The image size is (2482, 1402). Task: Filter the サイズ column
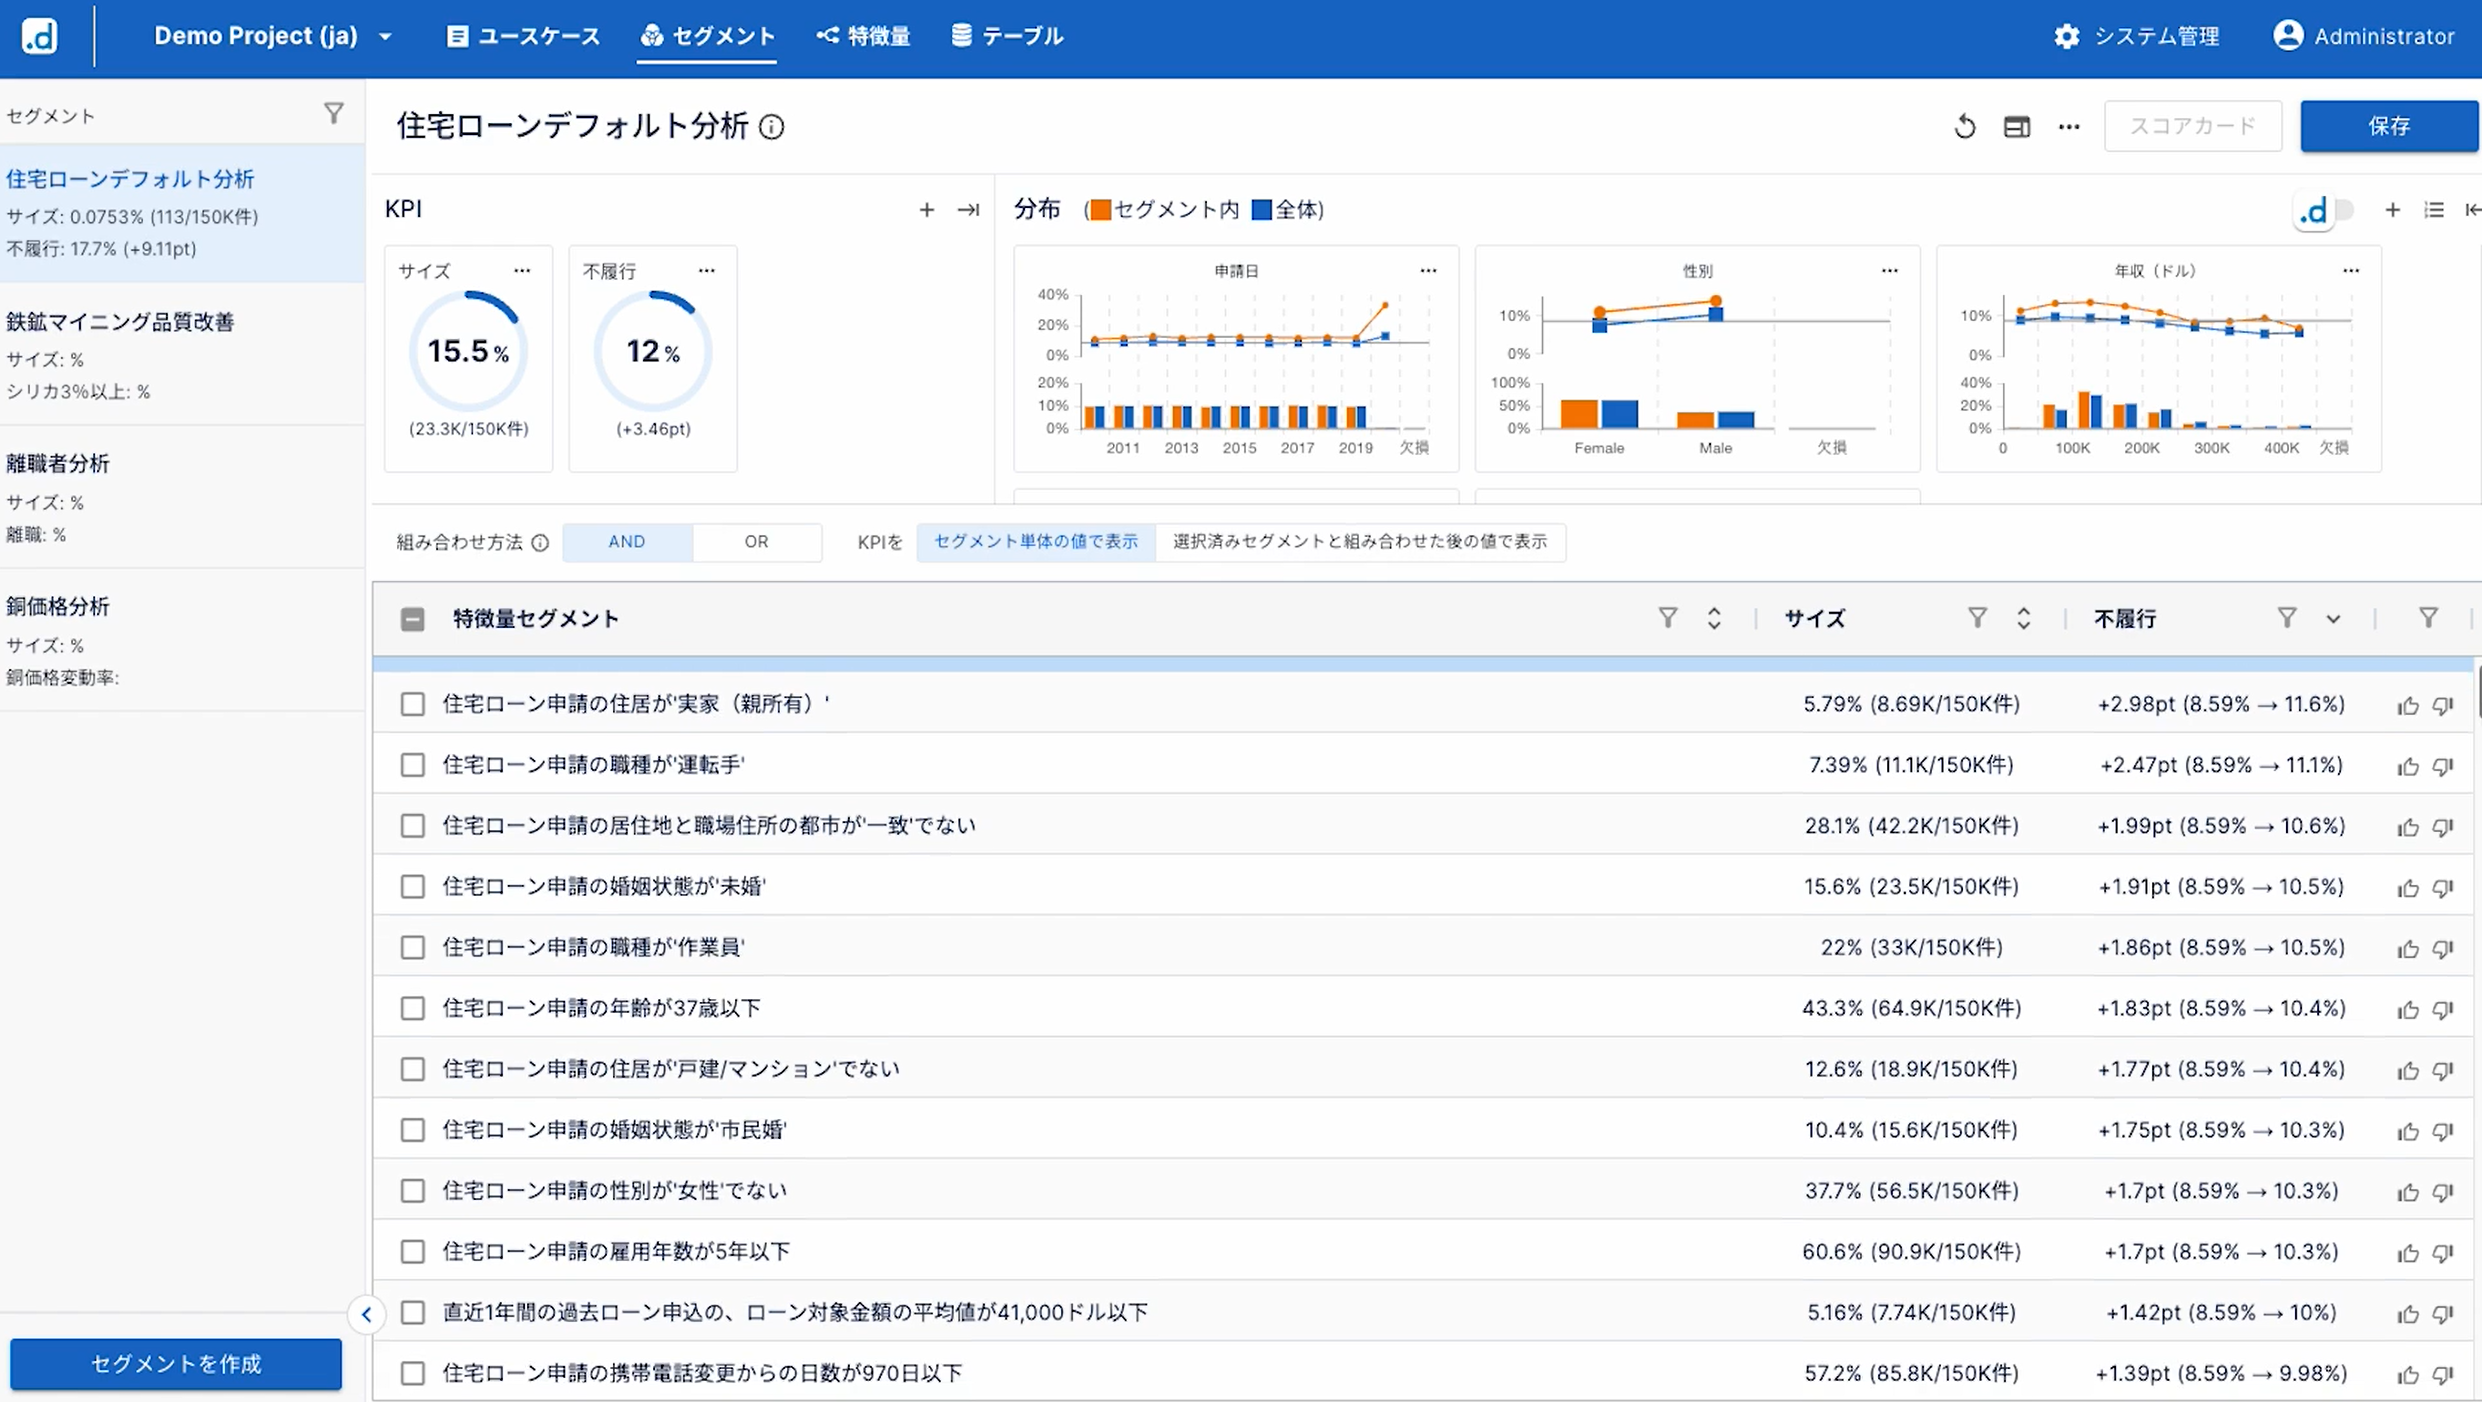(1977, 618)
